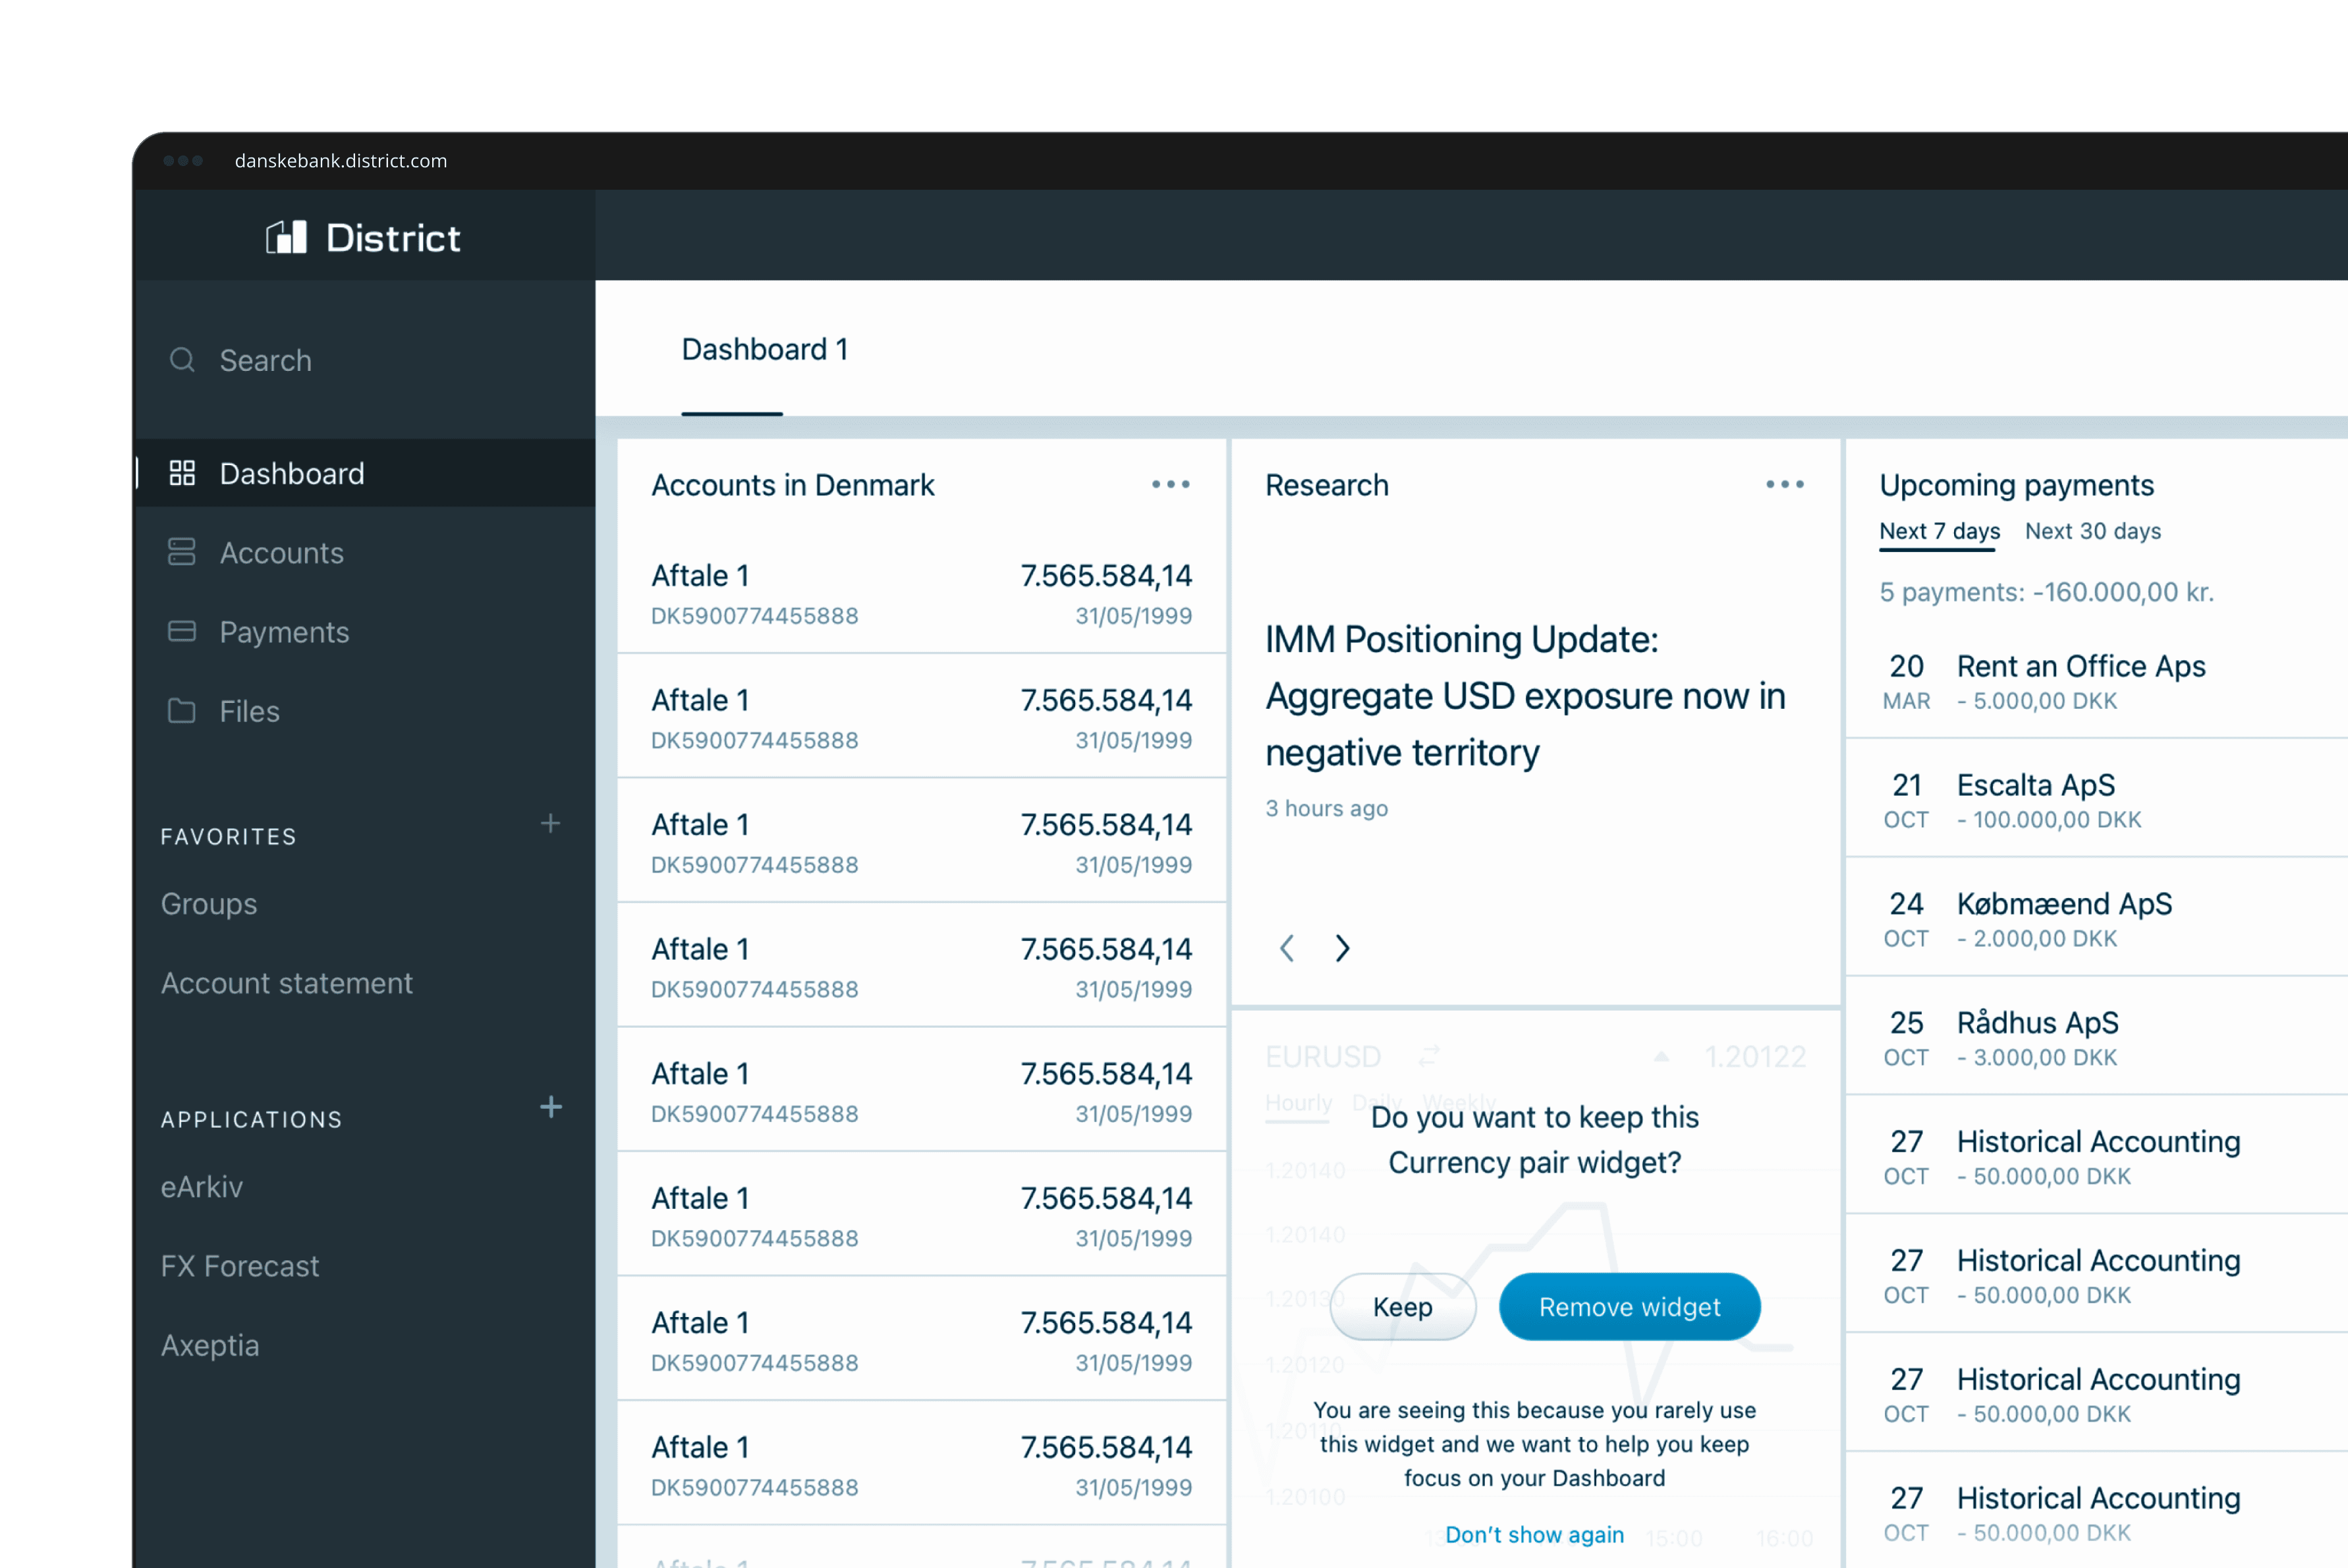
Task: Click the Upcoming payments widget title
Action: (x=2016, y=485)
